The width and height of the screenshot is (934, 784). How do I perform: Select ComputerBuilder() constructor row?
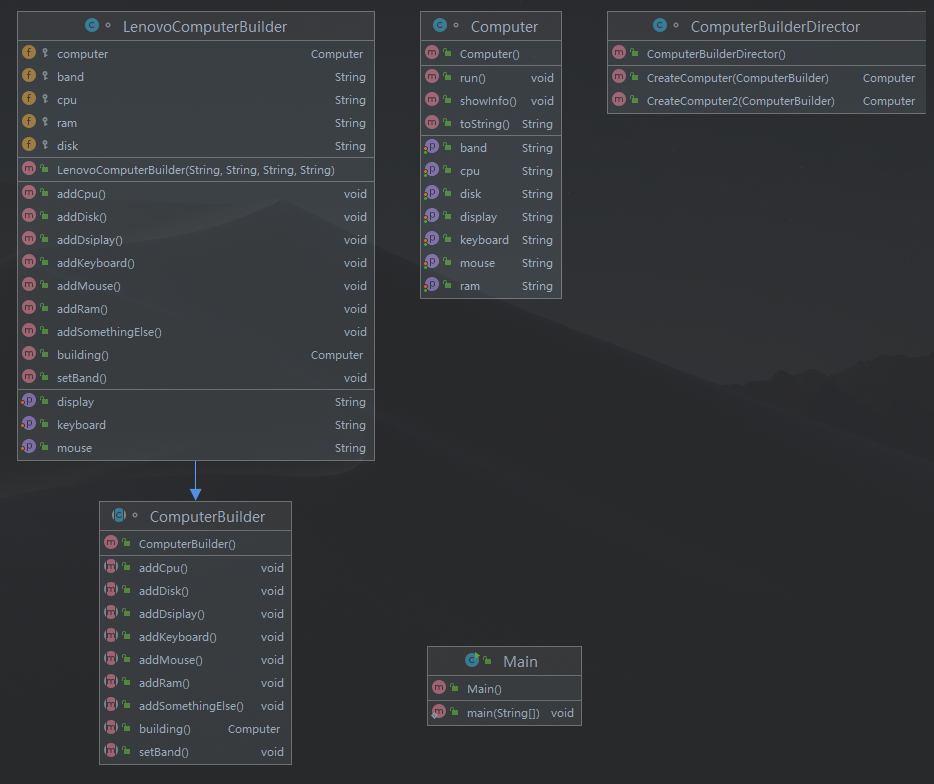[x=195, y=544]
